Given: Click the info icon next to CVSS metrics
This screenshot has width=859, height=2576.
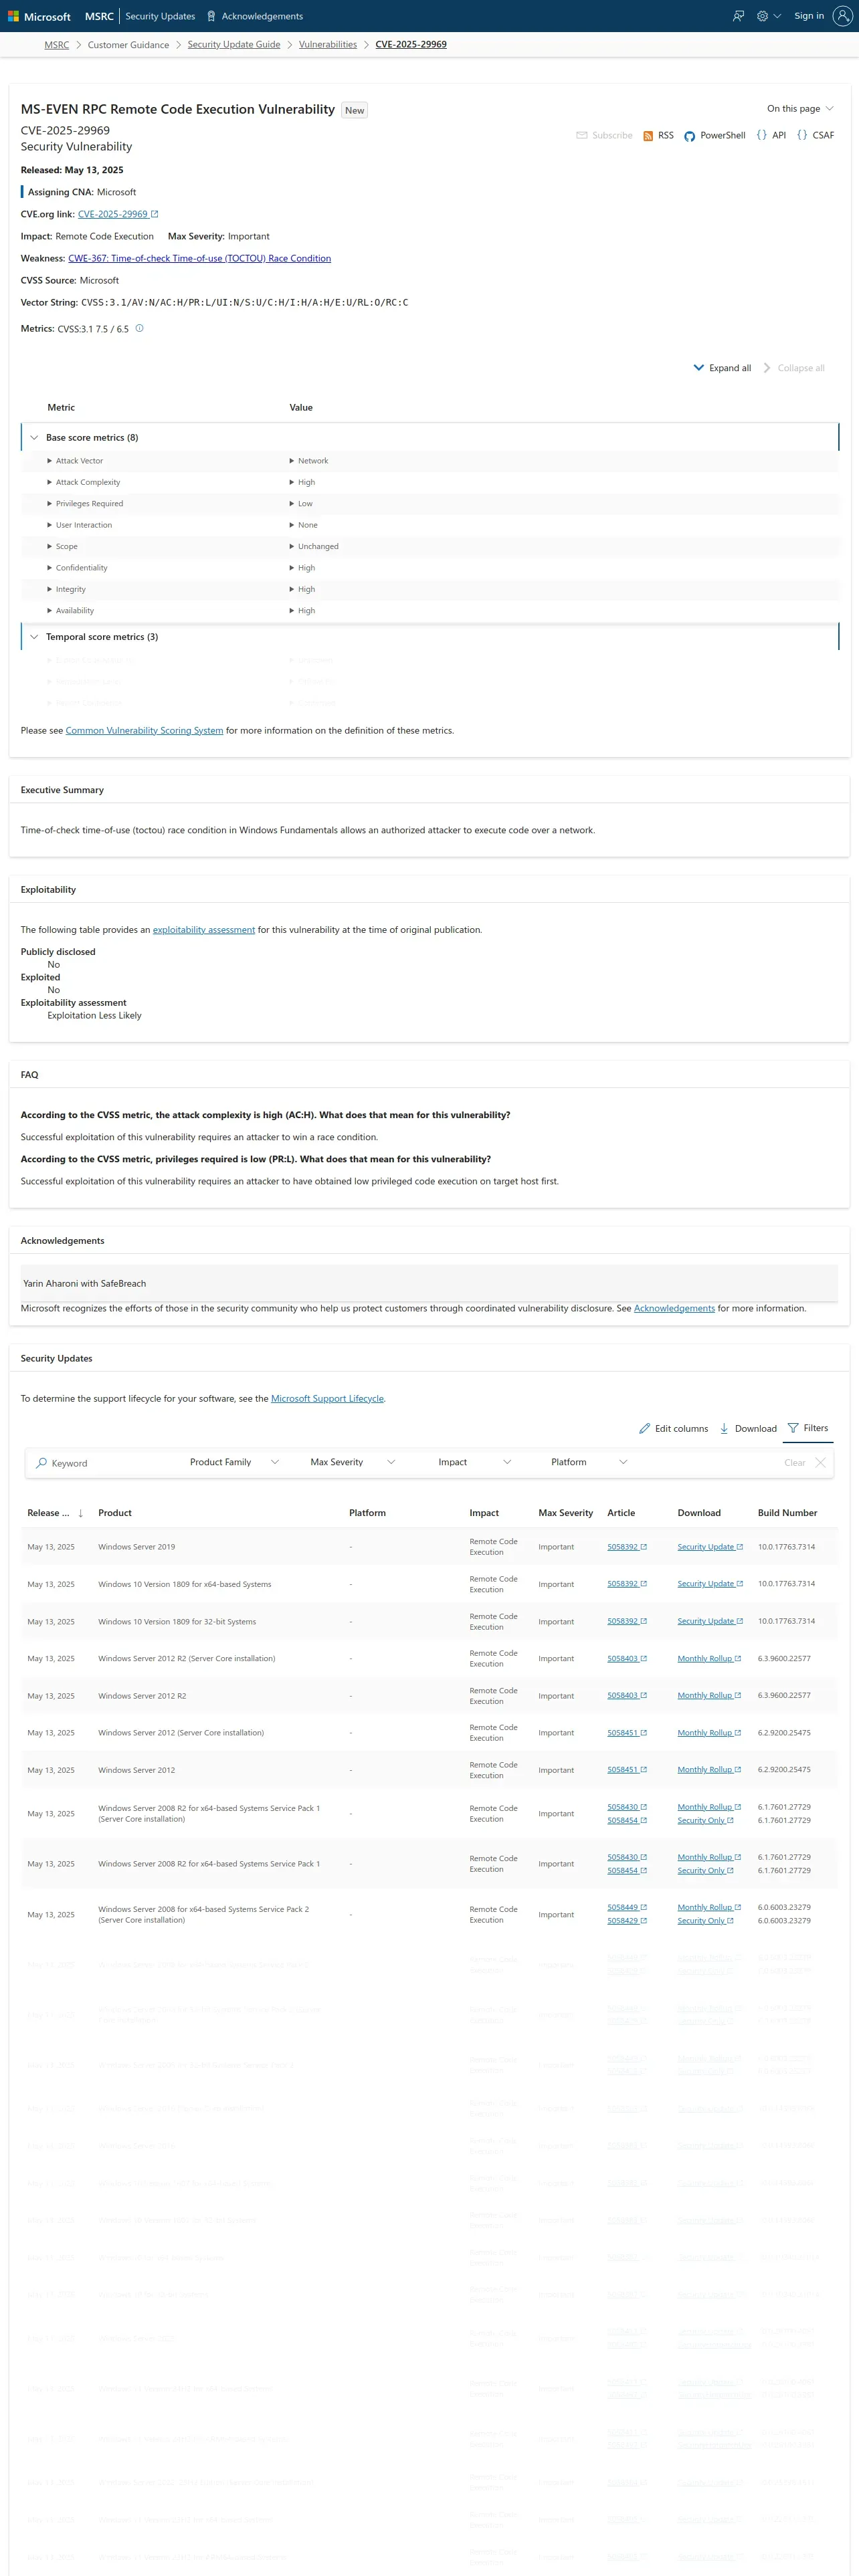Looking at the screenshot, I should pos(139,328).
